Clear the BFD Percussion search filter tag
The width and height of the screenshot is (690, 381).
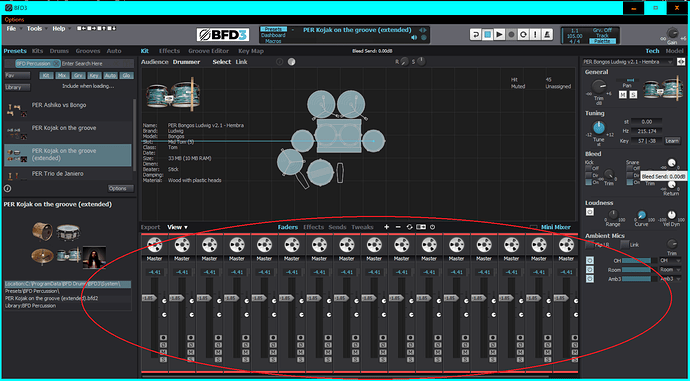[x=56, y=64]
